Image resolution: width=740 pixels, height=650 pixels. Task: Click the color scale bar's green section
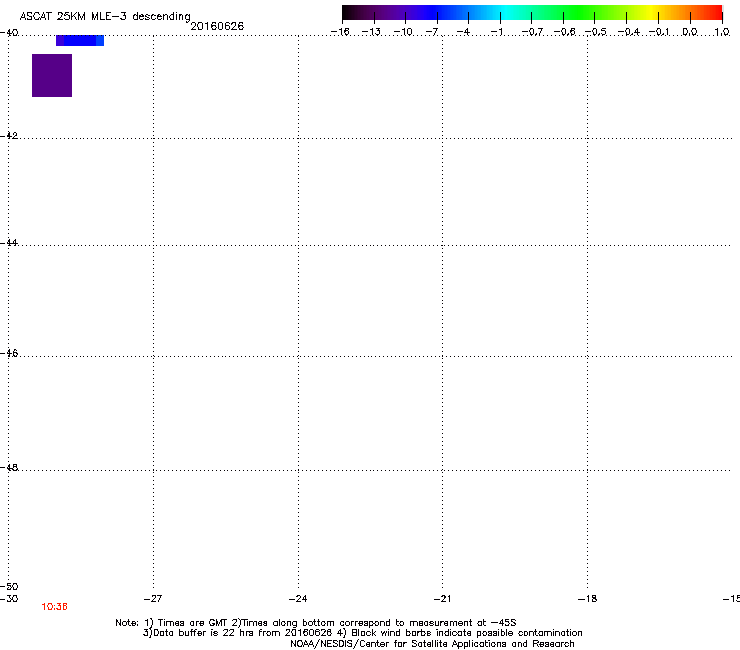[x=579, y=13]
